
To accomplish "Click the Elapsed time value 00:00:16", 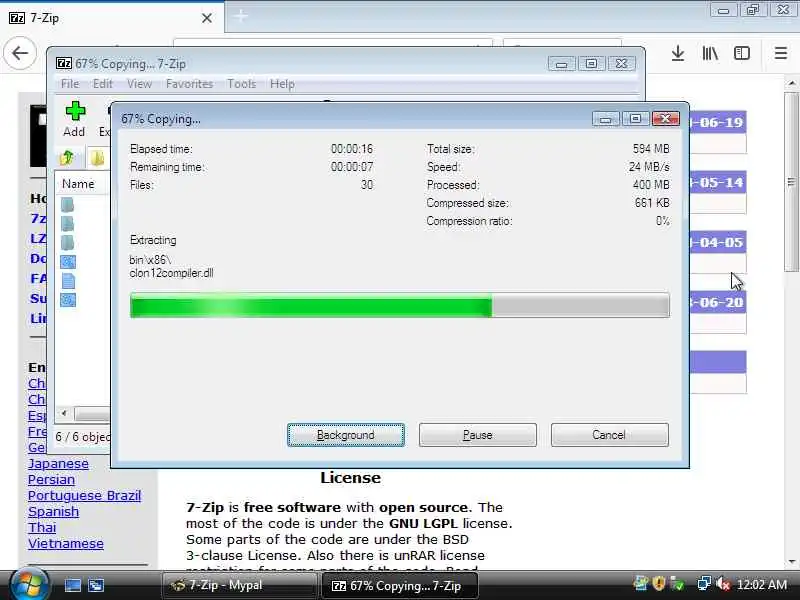I will (x=352, y=149).
